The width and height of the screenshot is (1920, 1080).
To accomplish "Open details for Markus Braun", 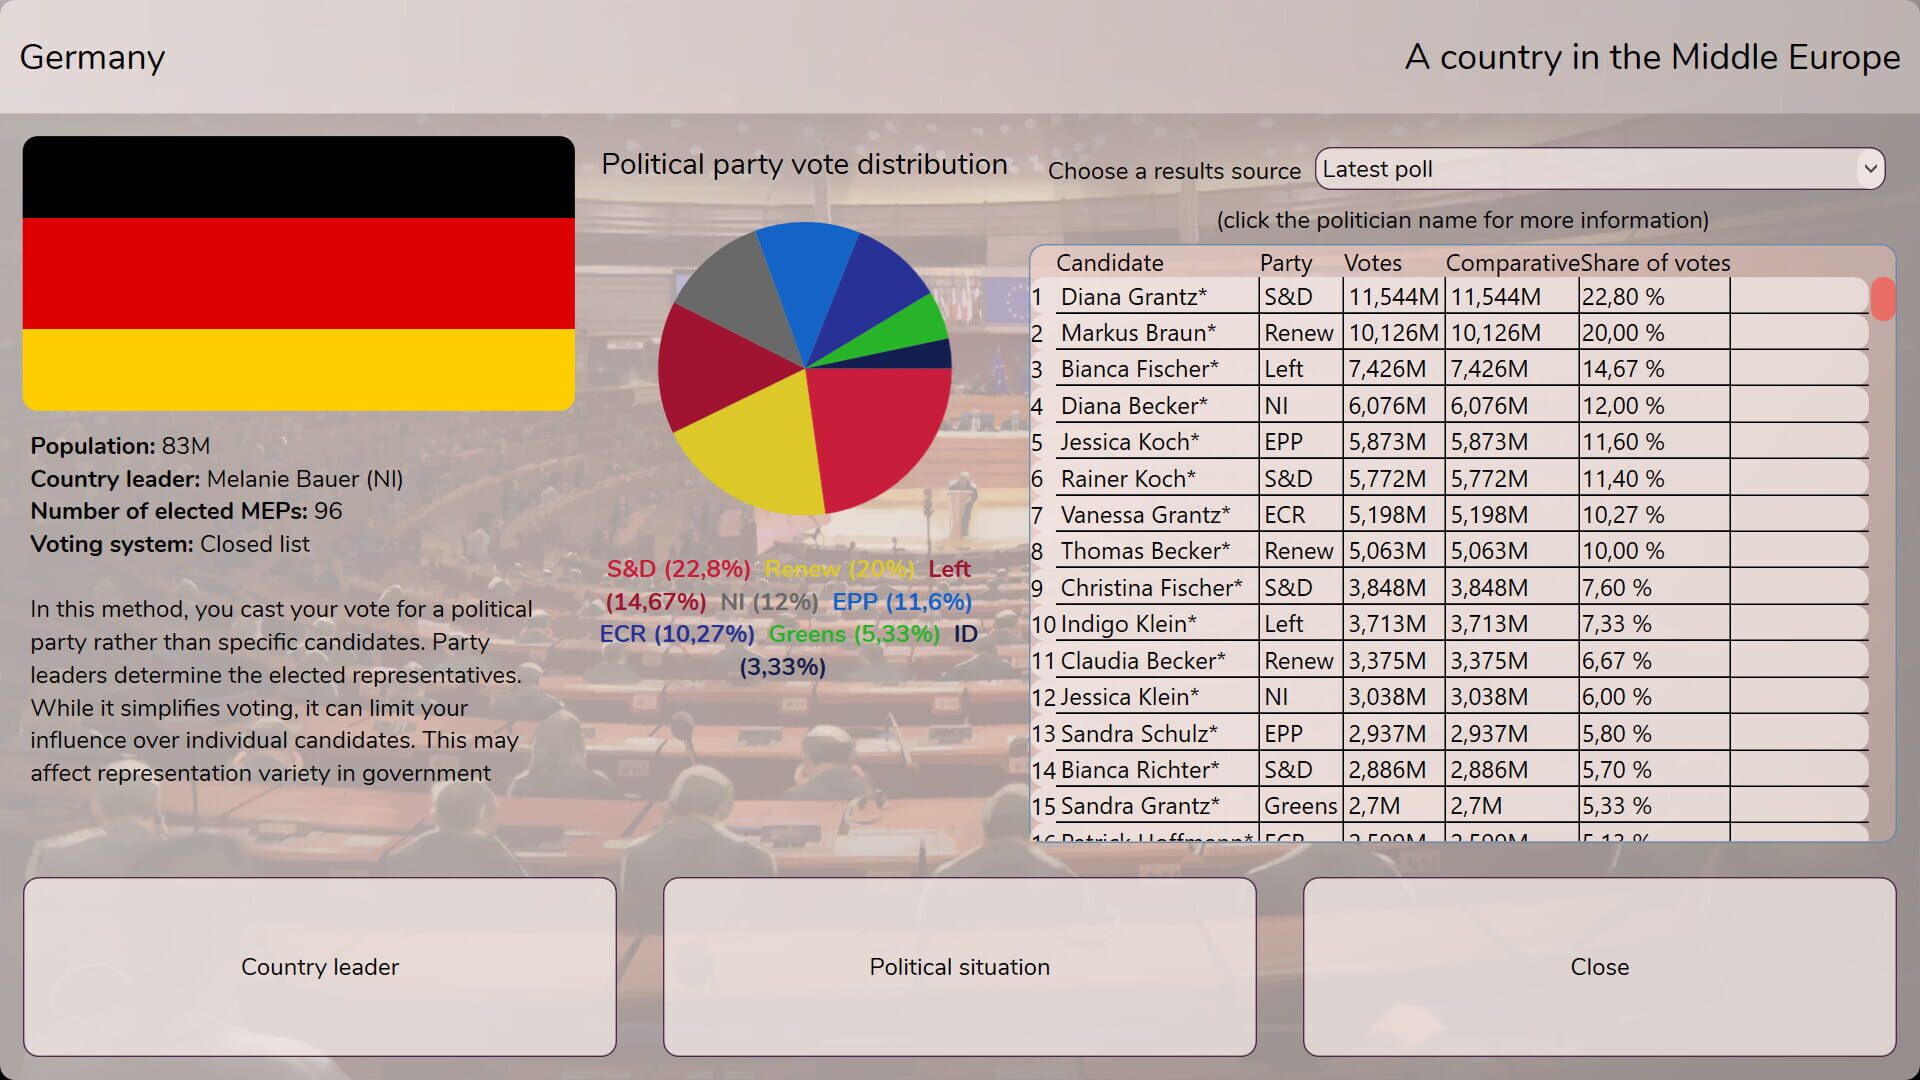I will click(x=1140, y=332).
